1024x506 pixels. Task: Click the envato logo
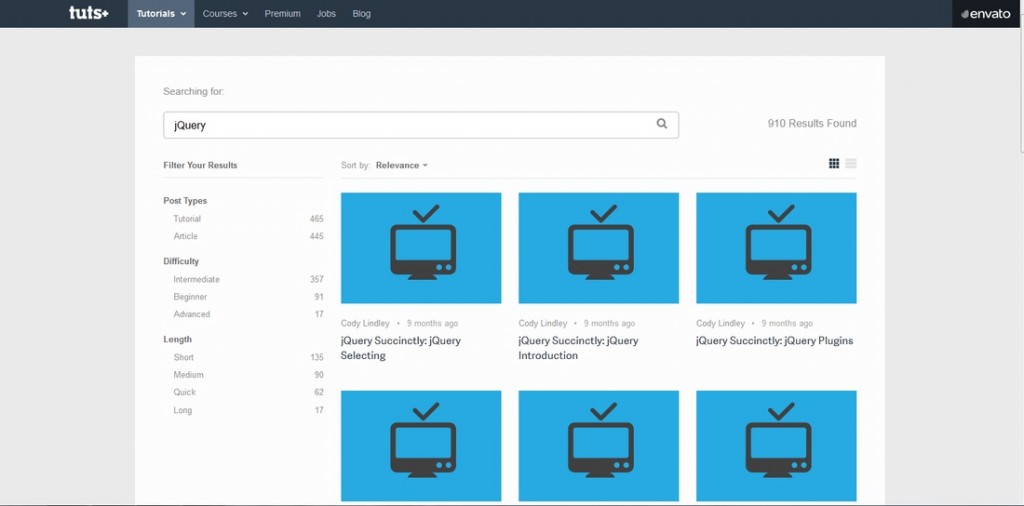tap(986, 14)
